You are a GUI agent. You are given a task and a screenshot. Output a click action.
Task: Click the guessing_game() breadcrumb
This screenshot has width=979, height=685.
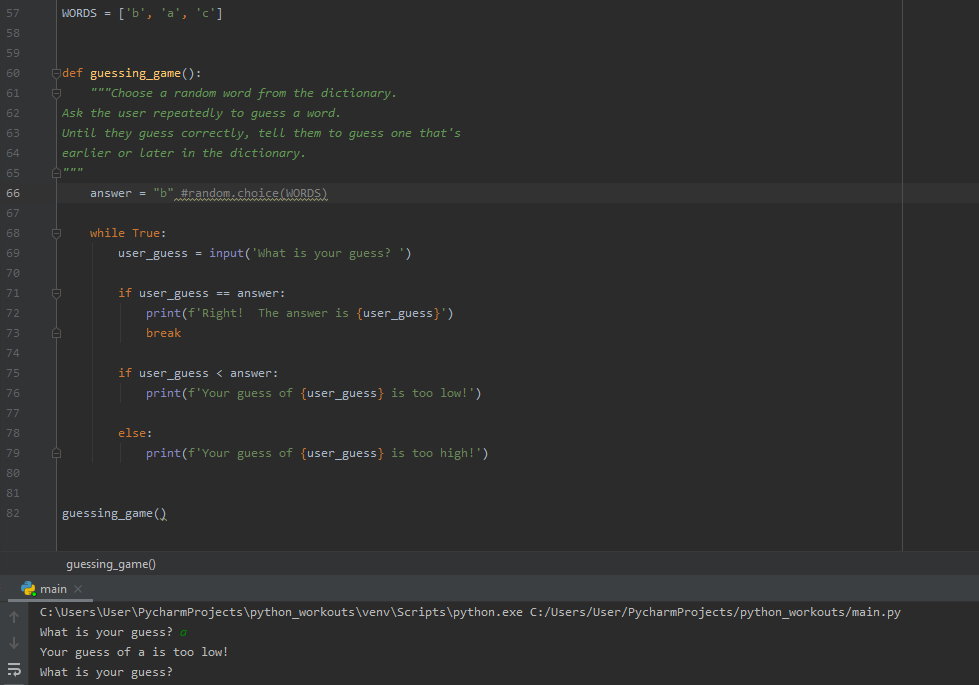[x=111, y=564]
